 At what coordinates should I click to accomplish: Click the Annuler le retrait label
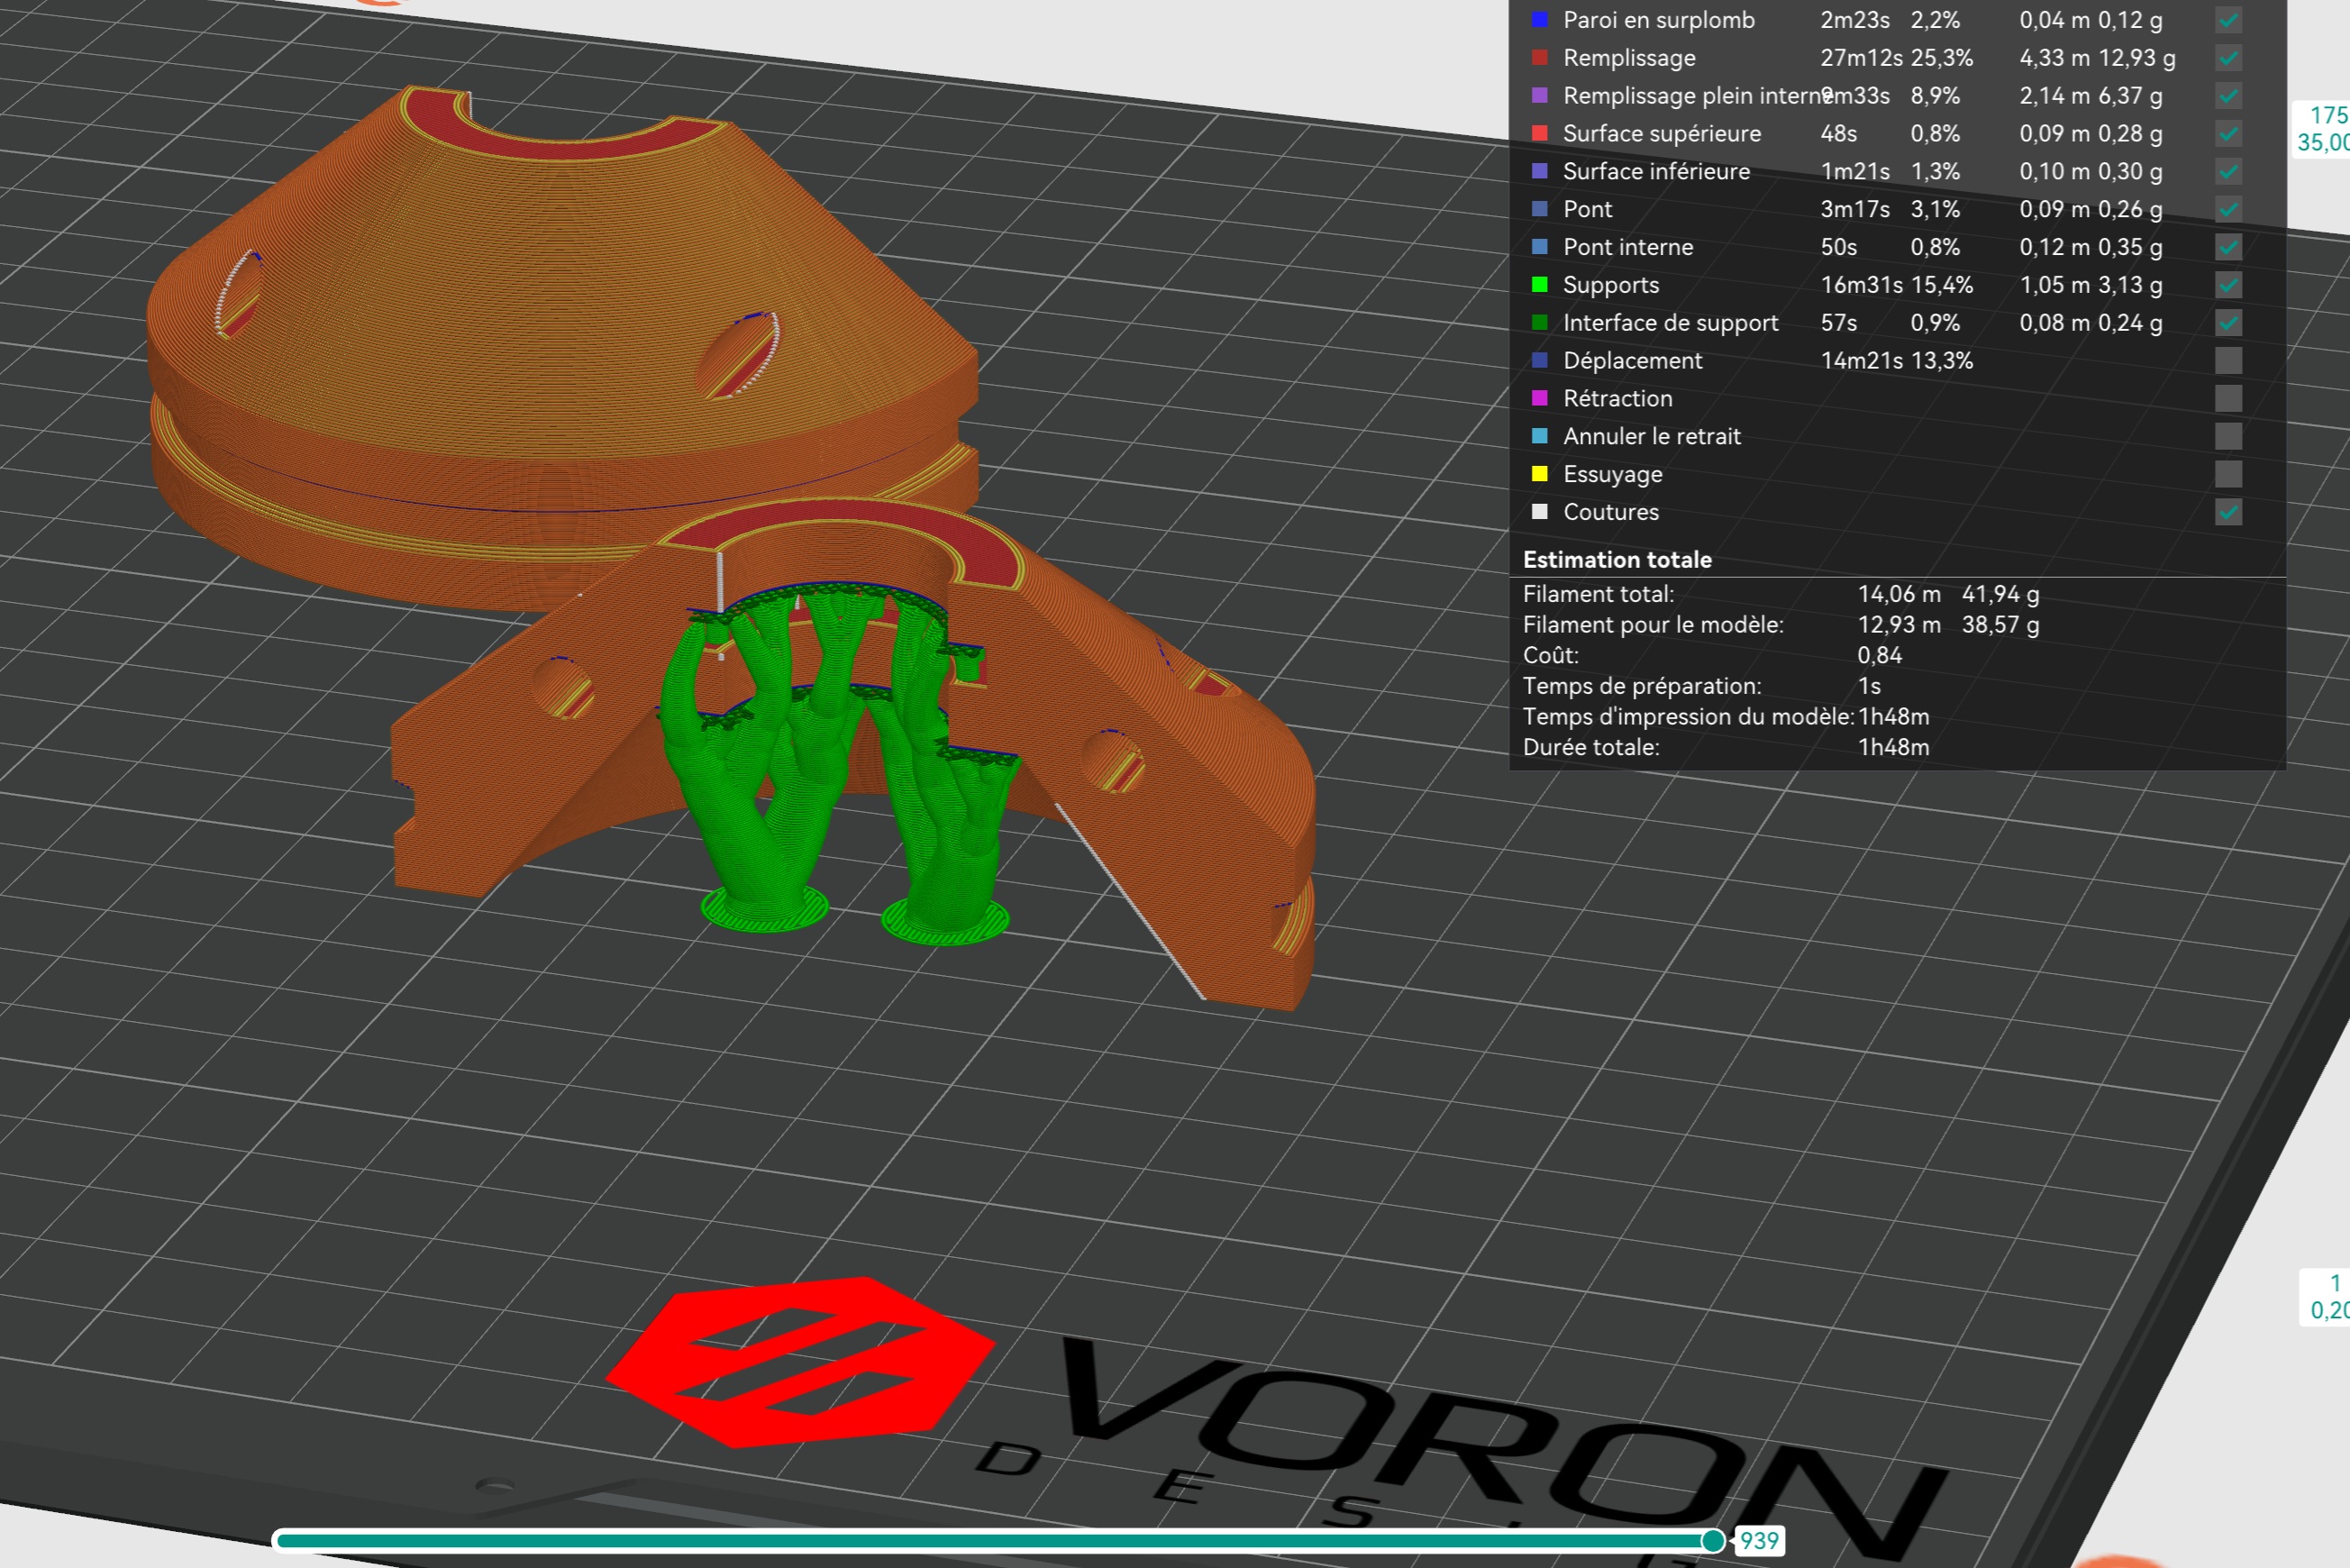coord(1652,437)
